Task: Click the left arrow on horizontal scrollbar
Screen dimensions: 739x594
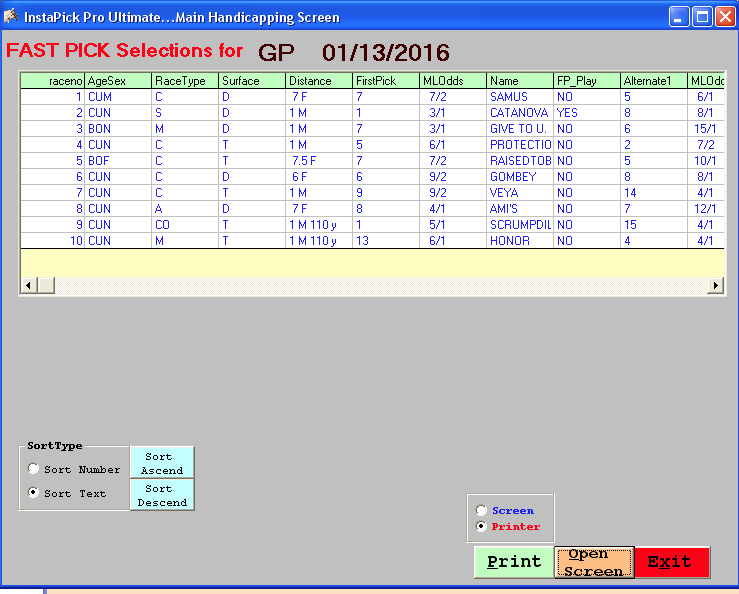Action: pos(29,285)
